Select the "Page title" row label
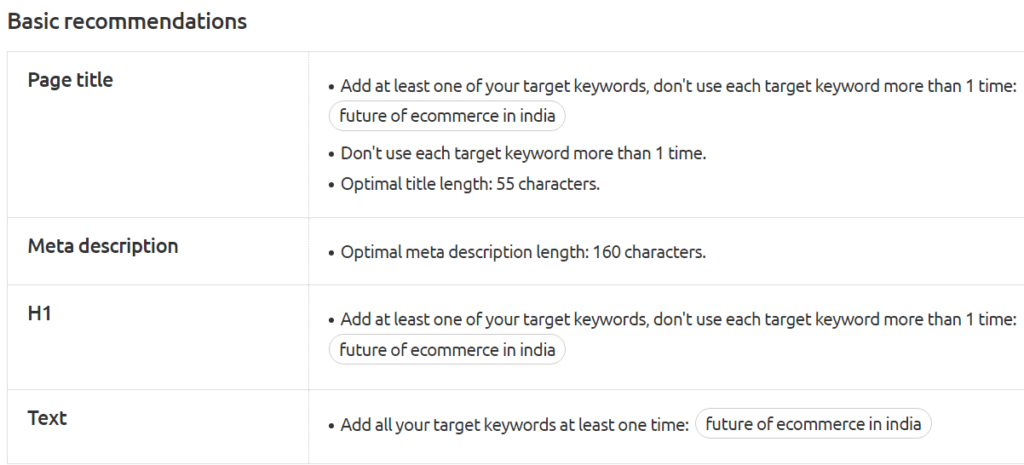The width and height of the screenshot is (1024, 465). click(x=70, y=80)
